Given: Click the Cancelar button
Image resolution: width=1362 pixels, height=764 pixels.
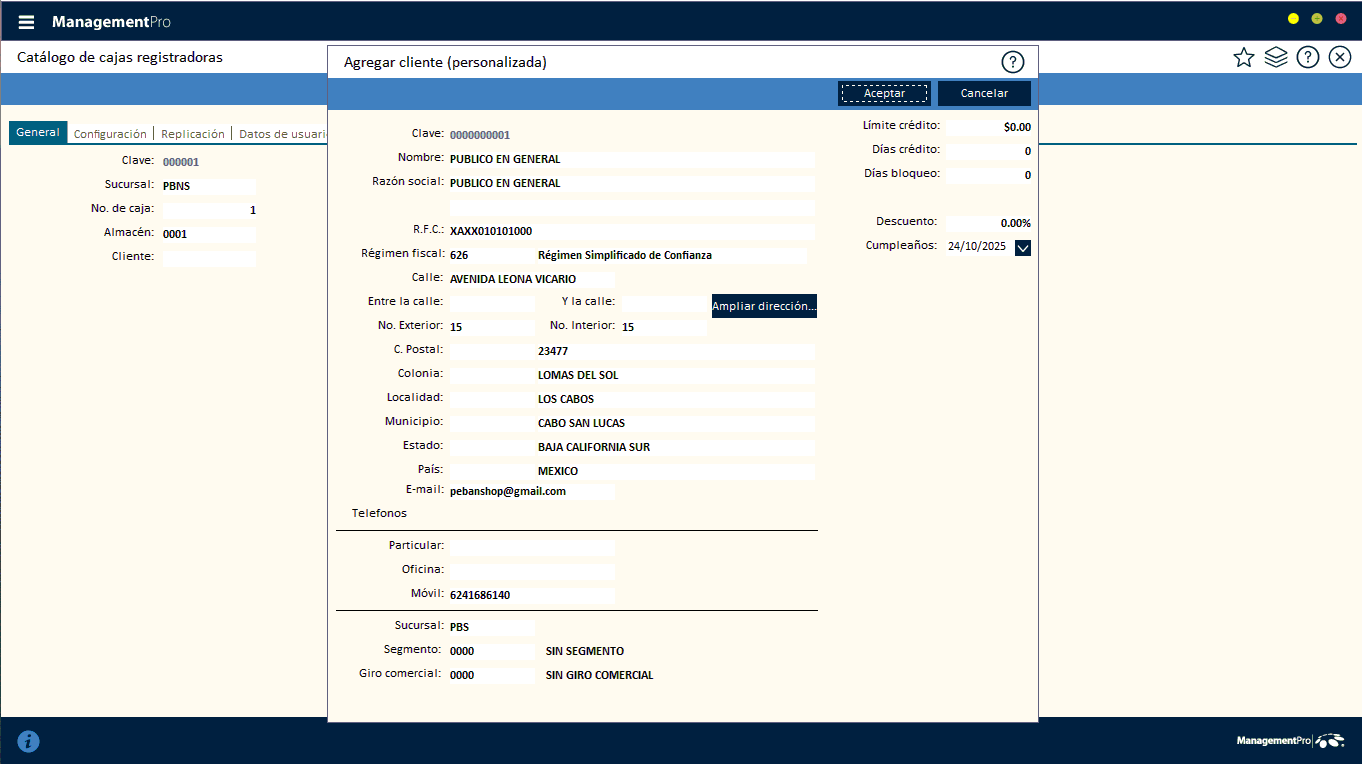Looking at the screenshot, I should (984, 93).
